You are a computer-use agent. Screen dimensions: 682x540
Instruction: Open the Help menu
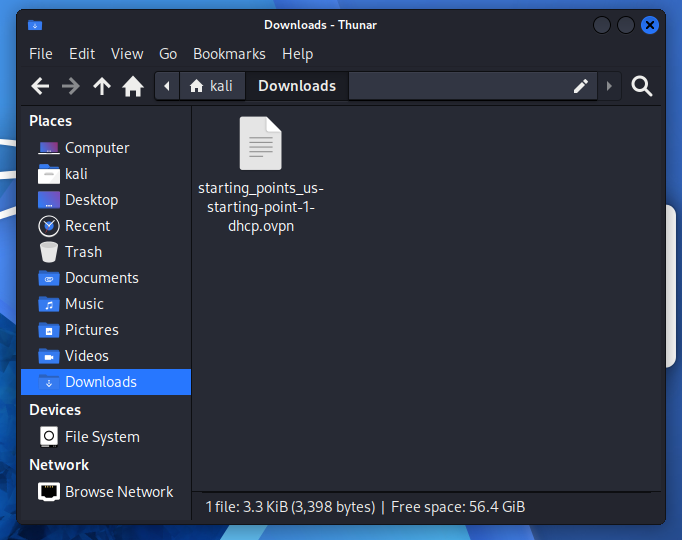click(298, 54)
